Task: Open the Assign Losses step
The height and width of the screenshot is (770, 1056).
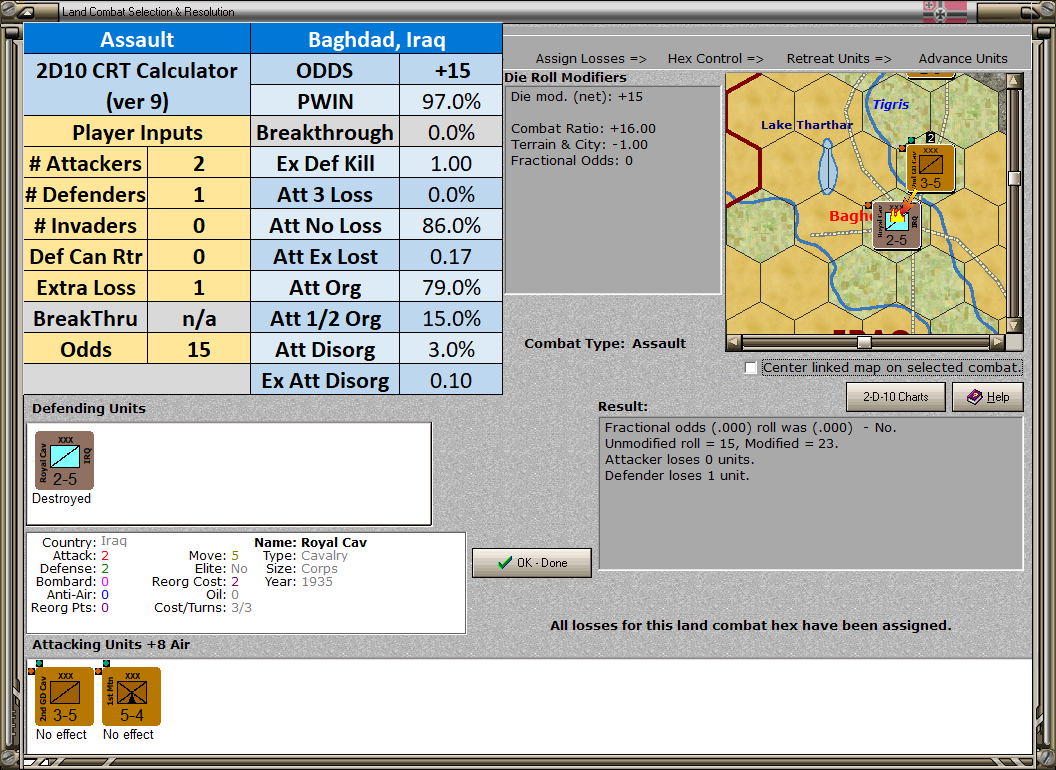Action: click(x=591, y=59)
